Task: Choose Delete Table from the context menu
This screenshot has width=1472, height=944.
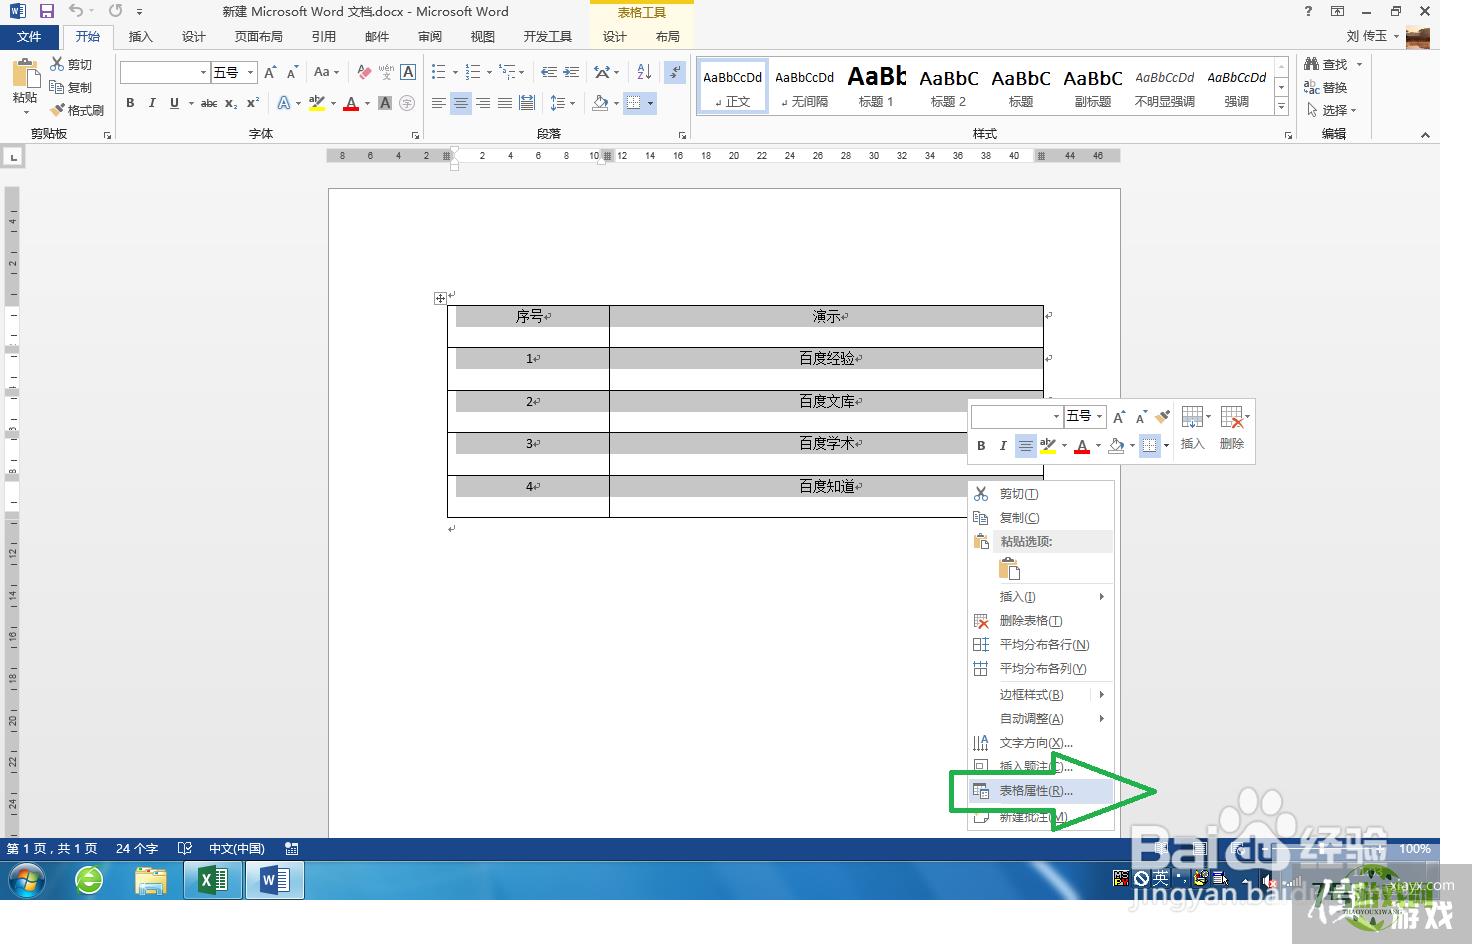Action: tap(1040, 621)
